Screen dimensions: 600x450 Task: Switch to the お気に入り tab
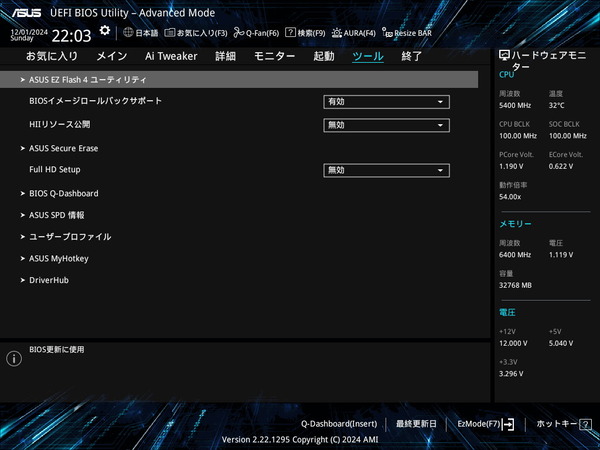tap(52, 56)
